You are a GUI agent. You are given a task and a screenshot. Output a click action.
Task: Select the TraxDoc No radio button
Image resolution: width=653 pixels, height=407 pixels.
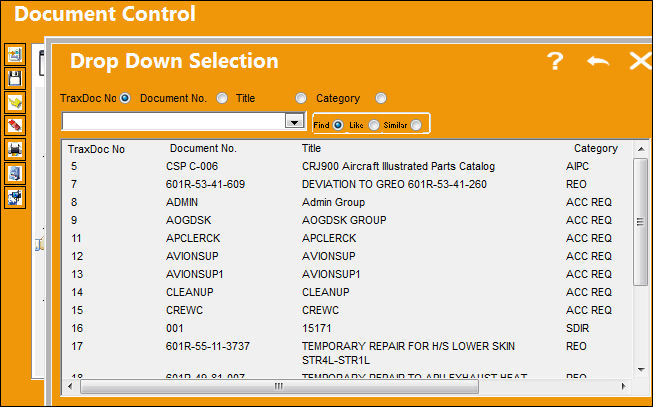pyautogui.click(x=125, y=98)
